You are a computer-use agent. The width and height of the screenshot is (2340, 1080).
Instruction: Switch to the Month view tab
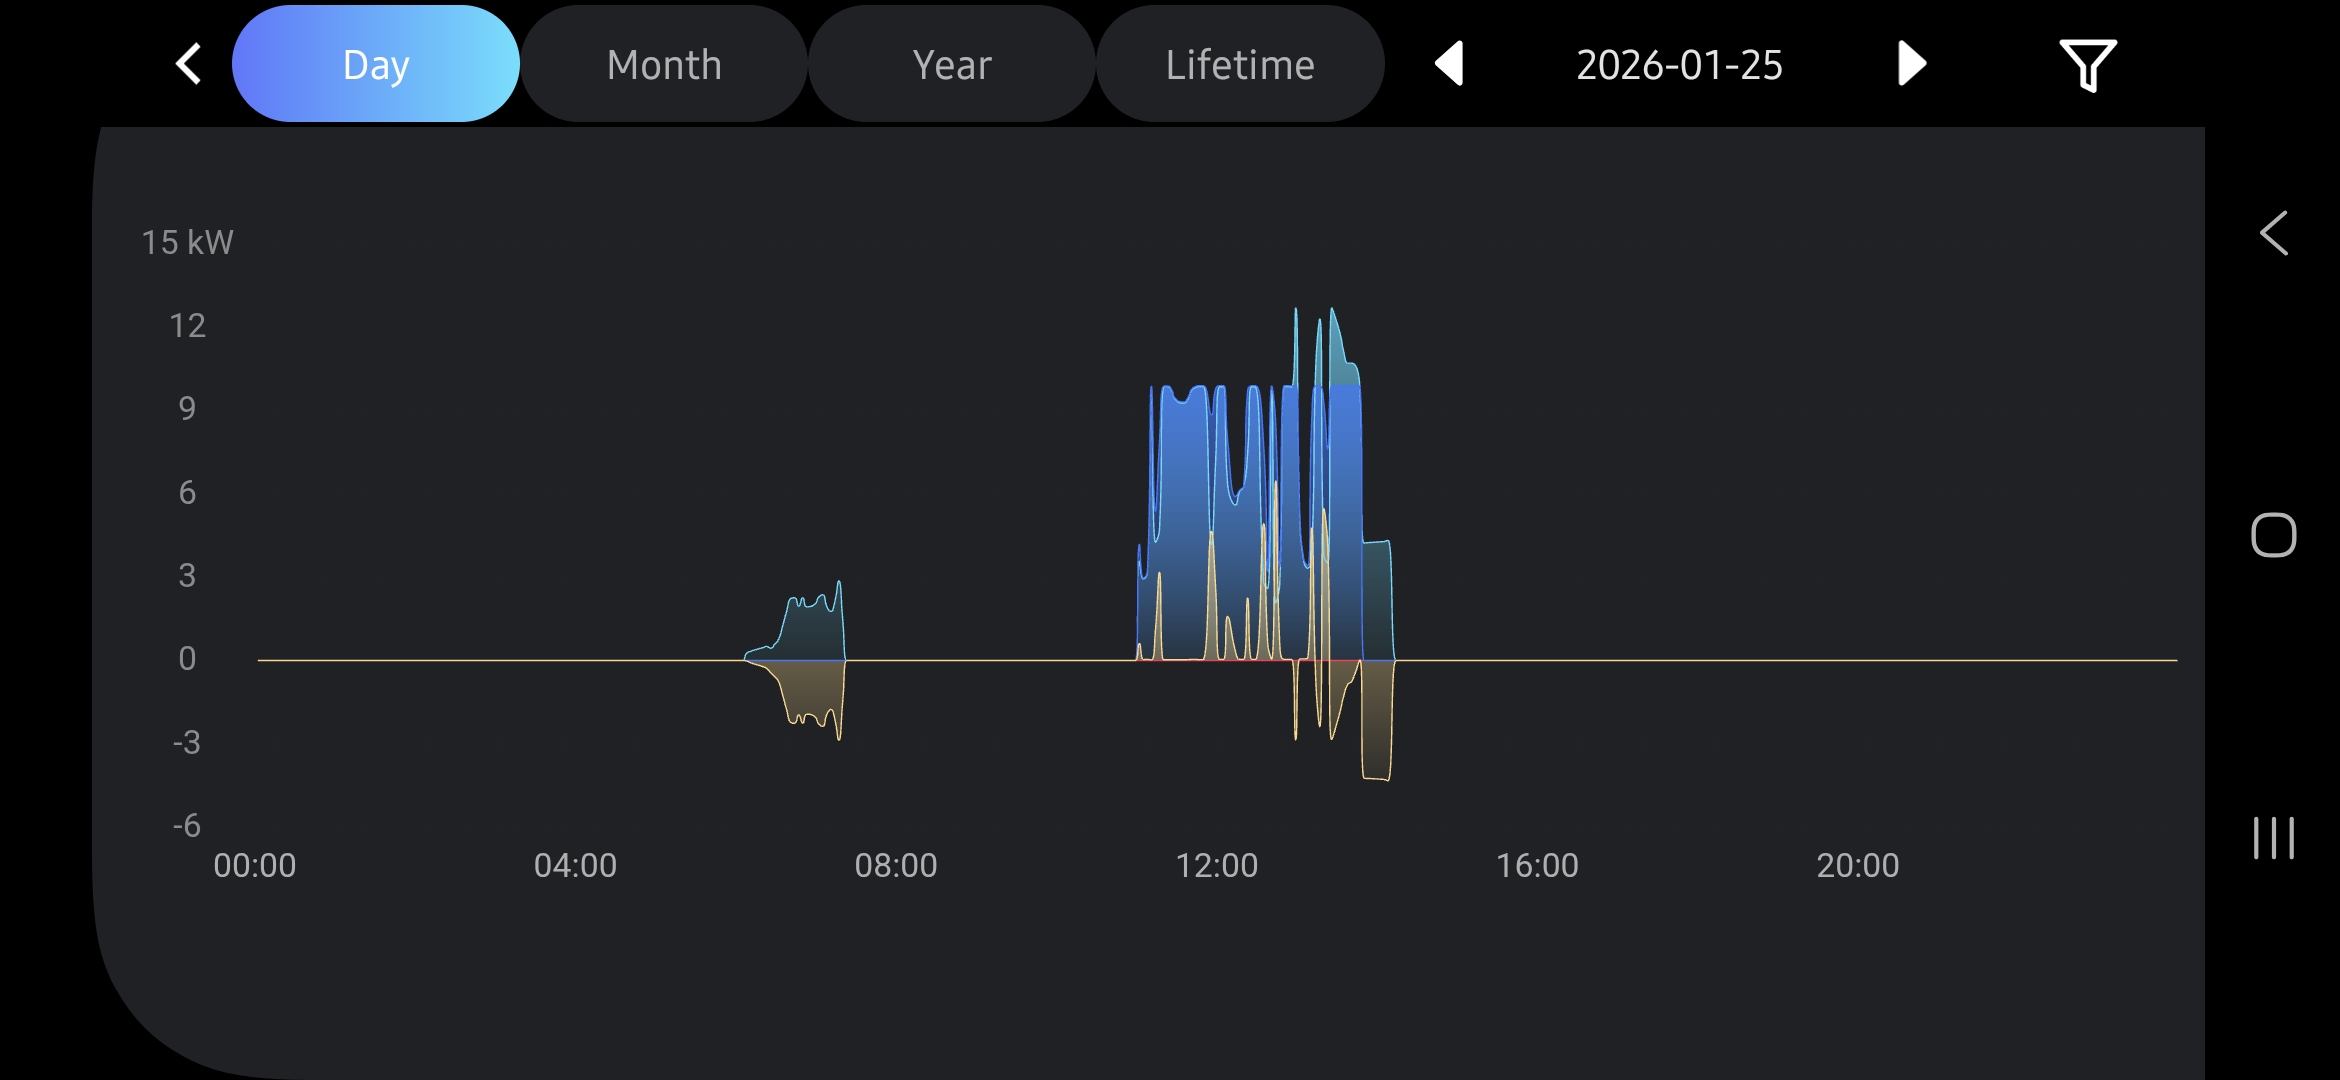(x=664, y=64)
